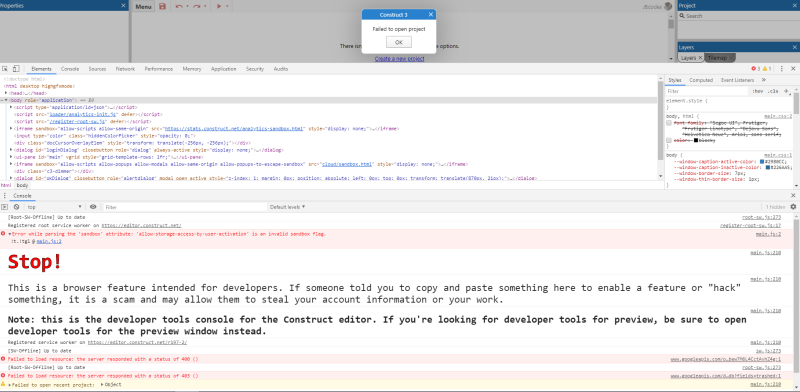Open the dropdown next to the Preview button
Image resolution: width=800 pixels, height=392 pixels.
click(x=227, y=7)
